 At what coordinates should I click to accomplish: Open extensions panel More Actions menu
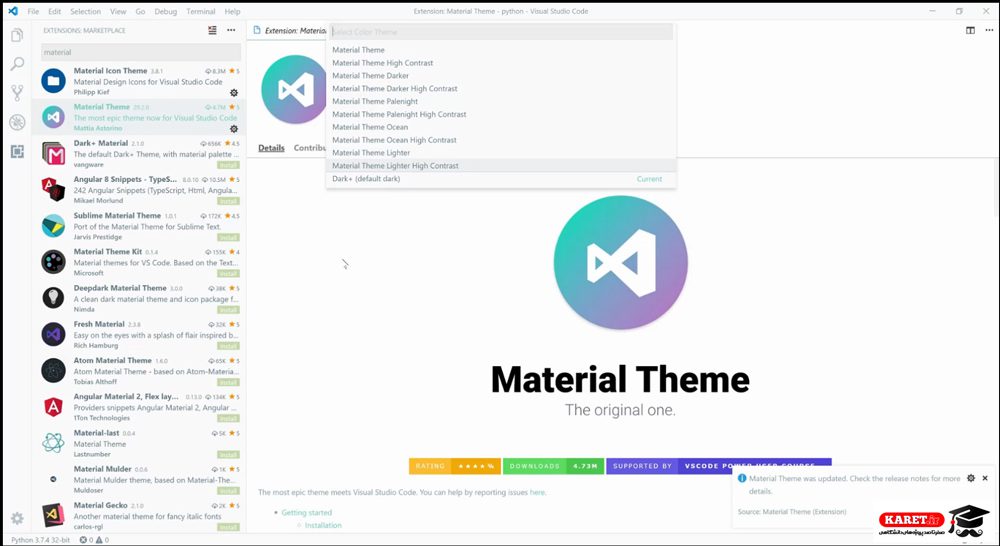(231, 30)
